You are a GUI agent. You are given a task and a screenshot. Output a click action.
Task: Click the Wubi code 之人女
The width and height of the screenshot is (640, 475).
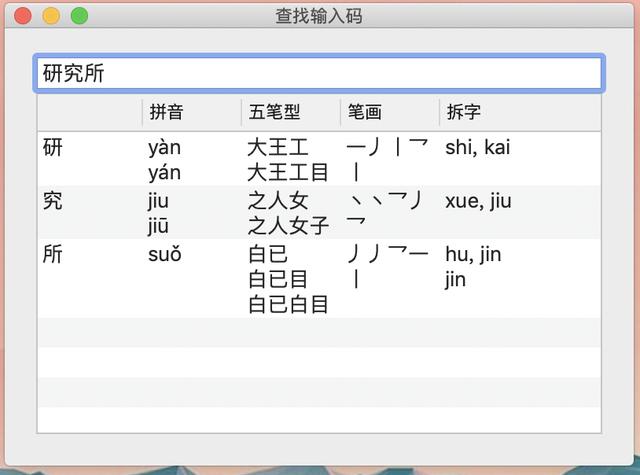pyautogui.click(x=278, y=201)
